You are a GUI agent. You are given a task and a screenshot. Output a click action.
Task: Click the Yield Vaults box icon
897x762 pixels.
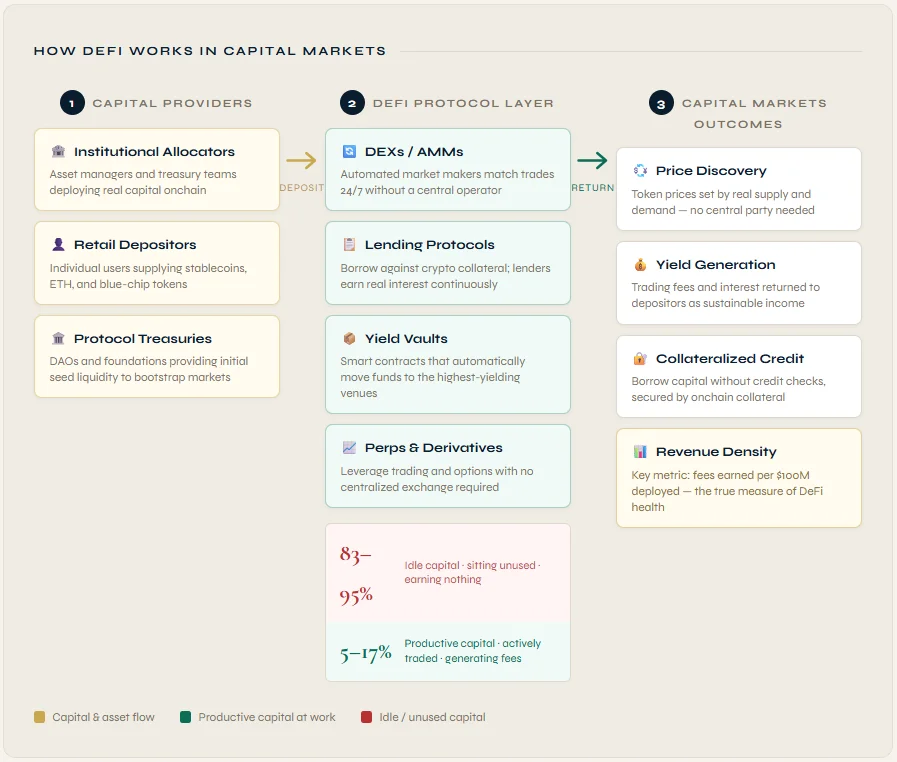[349, 339]
